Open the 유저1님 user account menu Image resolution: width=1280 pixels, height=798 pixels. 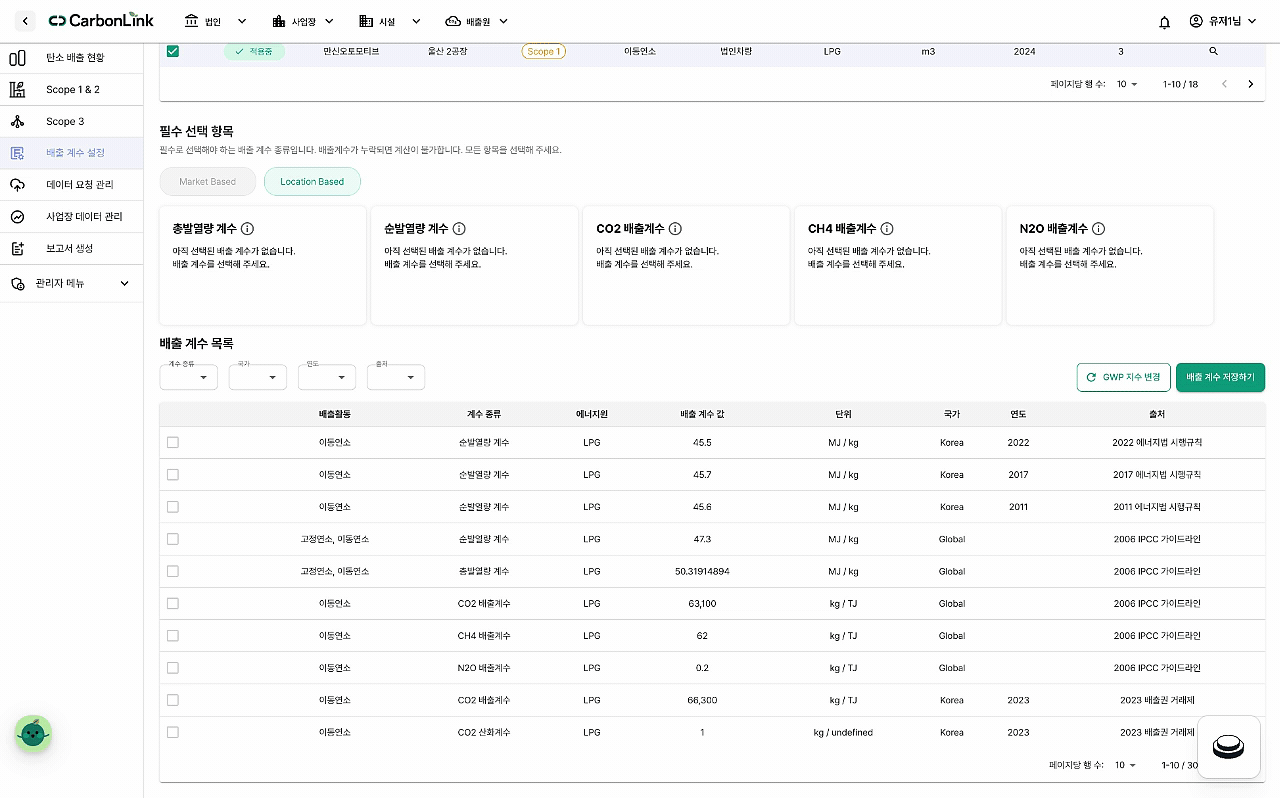pyautogui.click(x=1223, y=21)
